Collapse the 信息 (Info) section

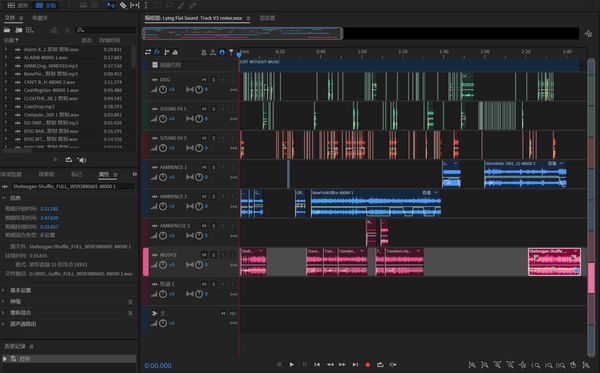(x=3, y=198)
